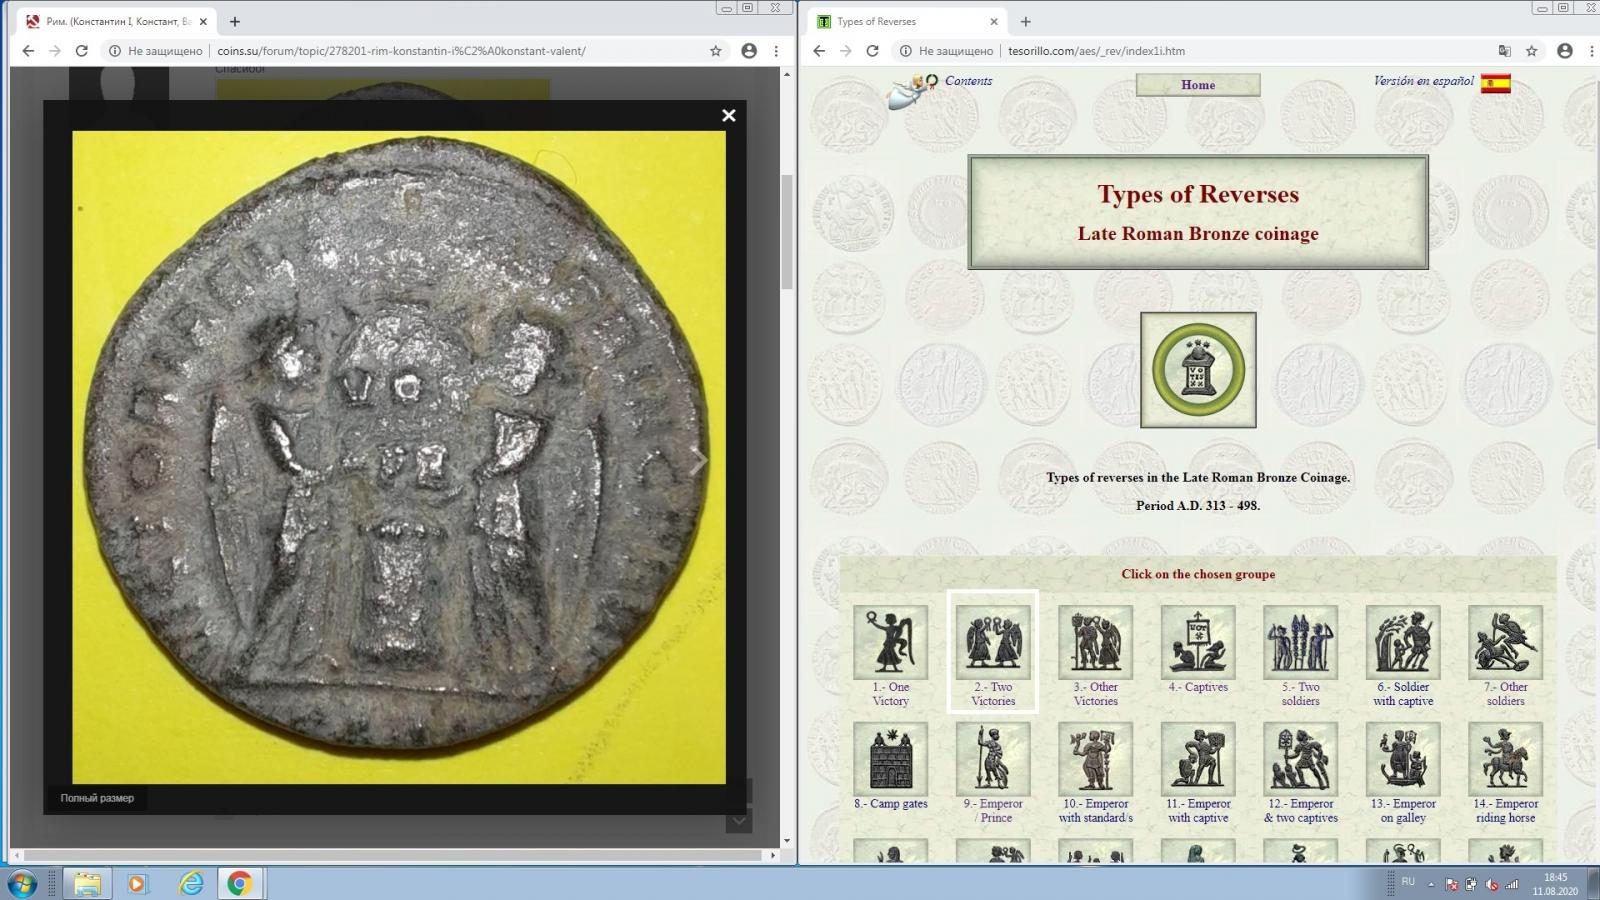Click the translate page icon
This screenshot has height=900, width=1600.
[1504, 51]
